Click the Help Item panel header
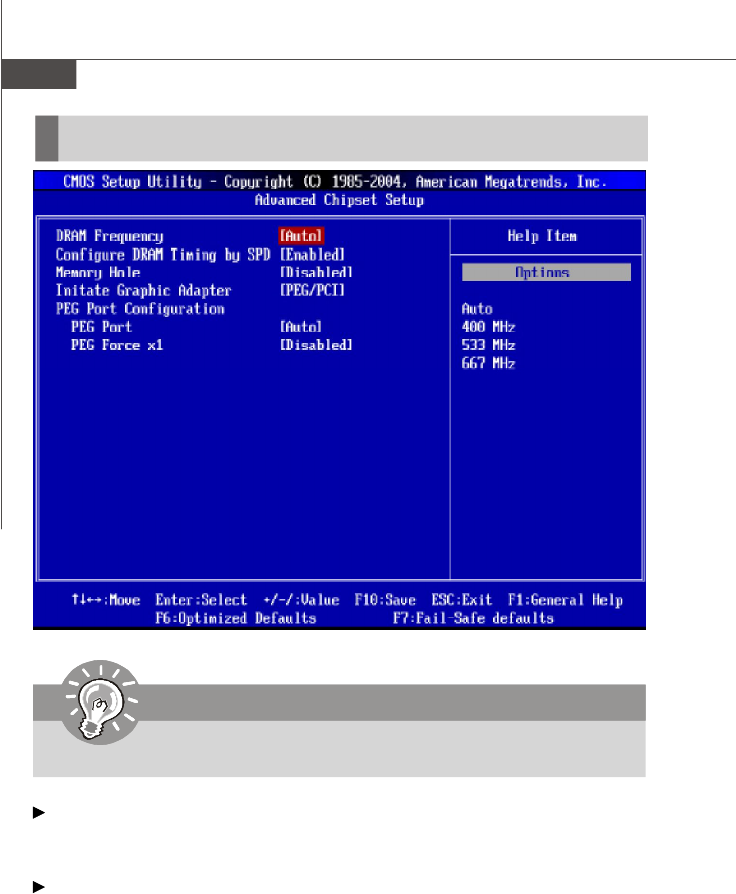 [542, 236]
